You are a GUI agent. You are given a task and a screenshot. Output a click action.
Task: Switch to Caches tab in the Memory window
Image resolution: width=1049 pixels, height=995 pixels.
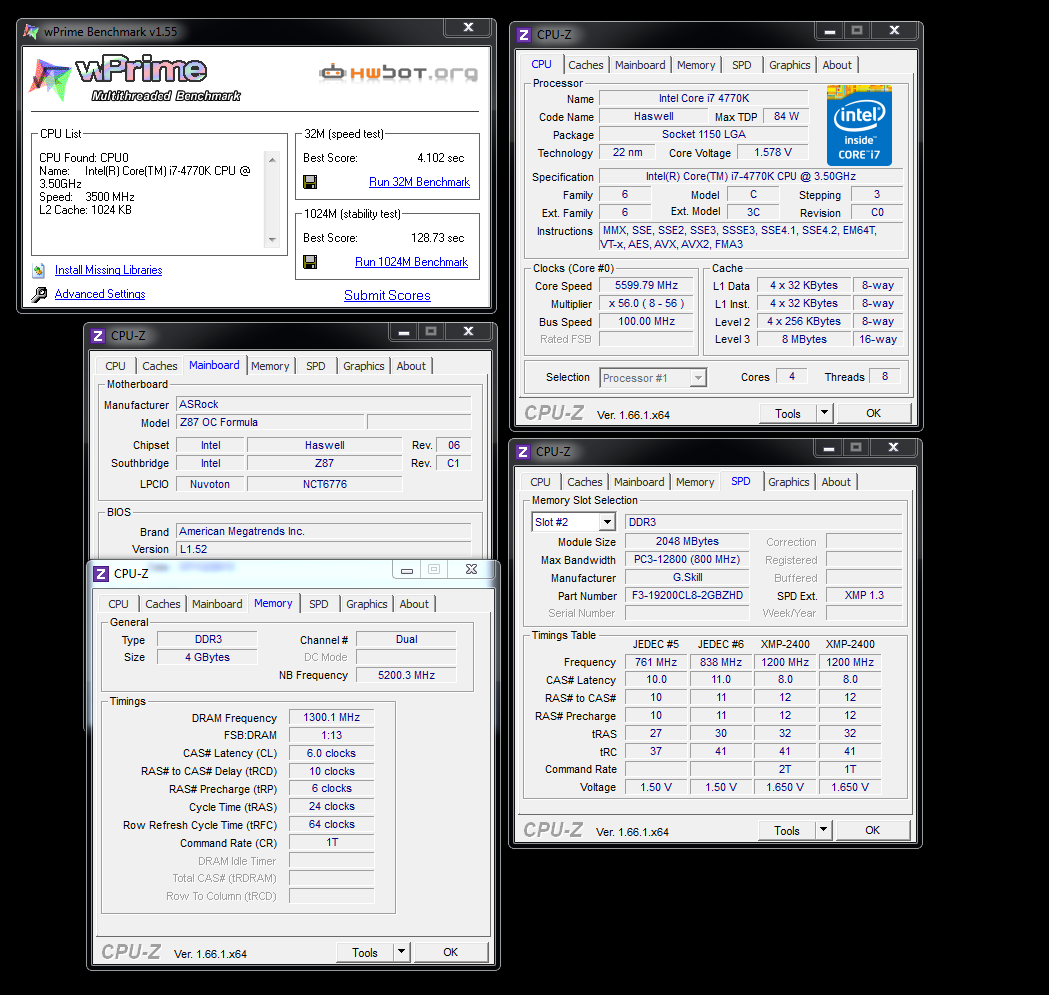[163, 604]
